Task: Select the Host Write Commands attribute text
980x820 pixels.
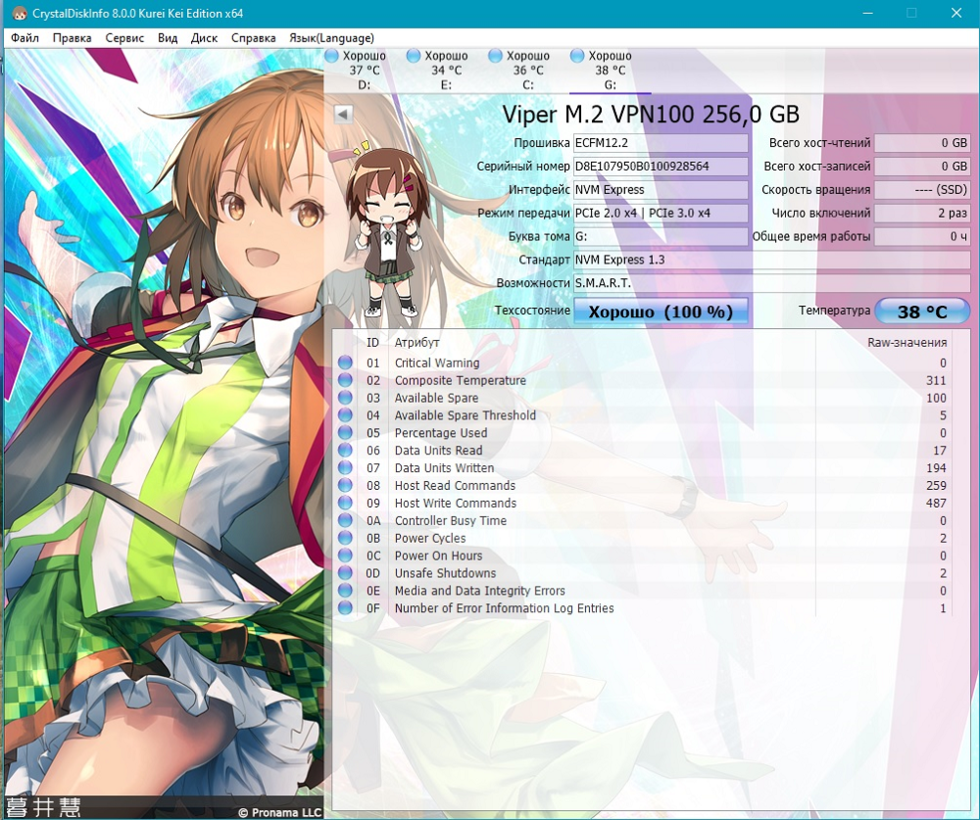Action: click(x=456, y=502)
